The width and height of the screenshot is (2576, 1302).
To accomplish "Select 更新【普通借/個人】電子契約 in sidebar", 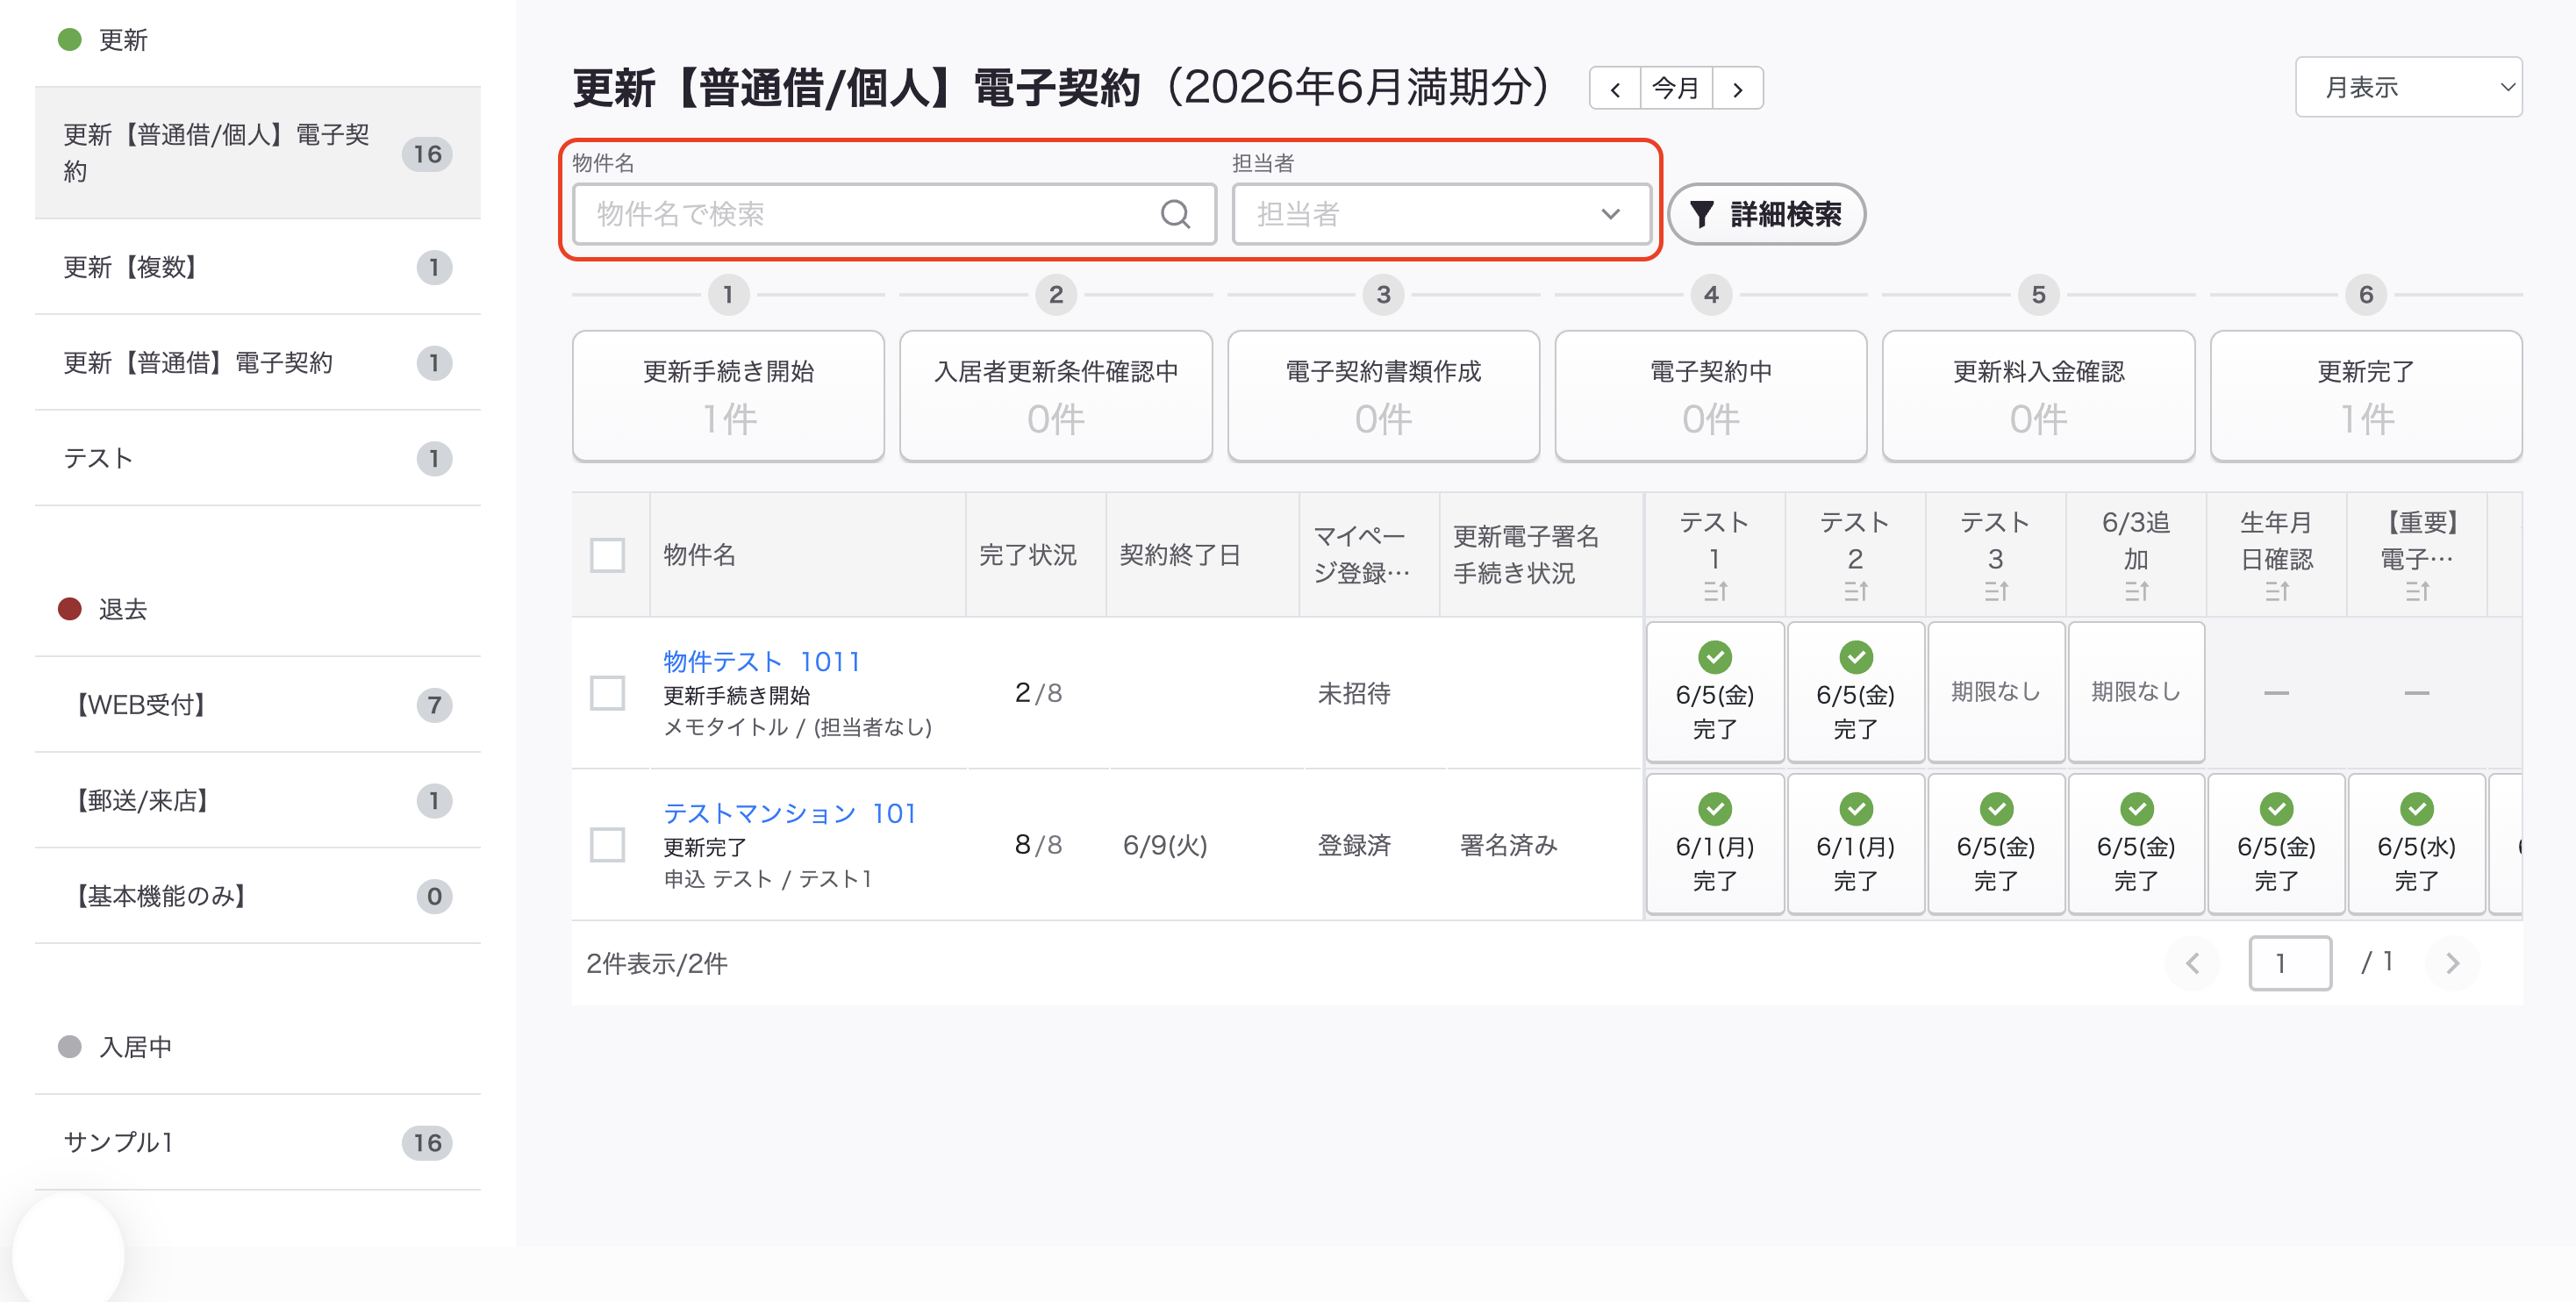I will pos(257,153).
